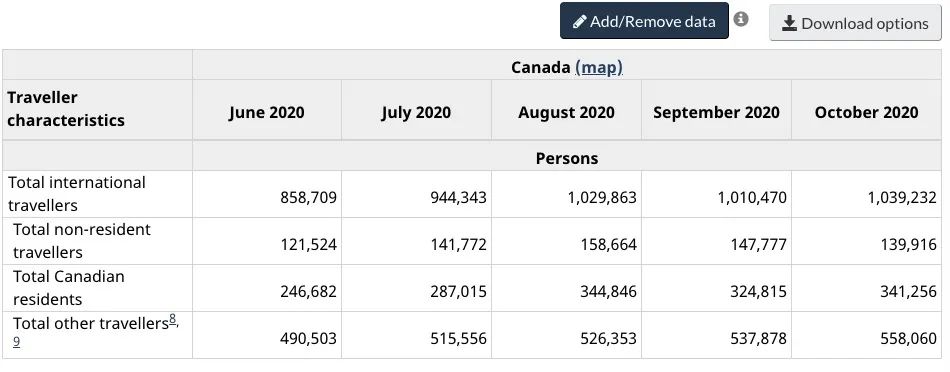Click the value 139,916
This screenshot has height=372, width=950.
coord(909,245)
